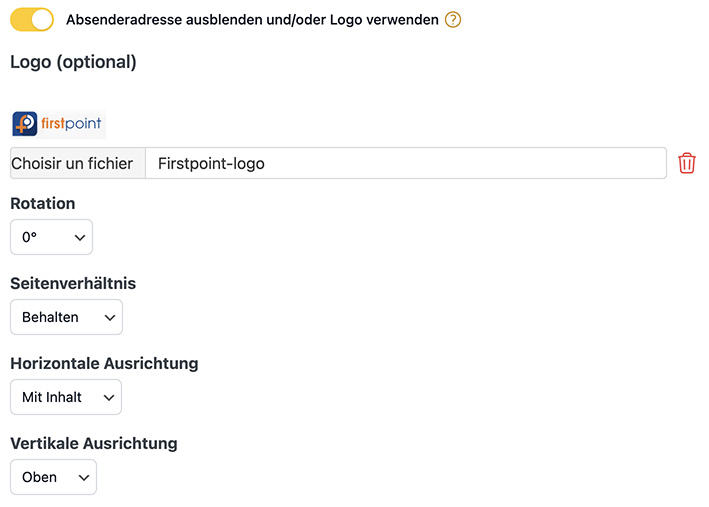The height and width of the screenshot is (507, 709).
Task: Click the chevron arrow in Rotation select
Action: pyautogui.click(x=80, y=237)
